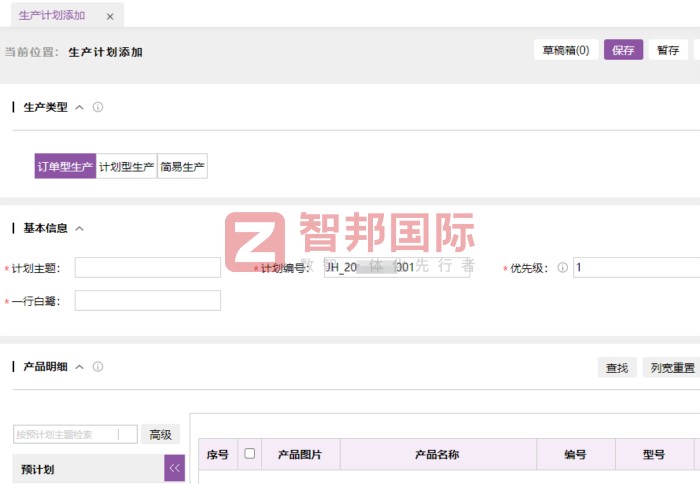Click info icon beside 生产类型 heading
The height and width of the screenshot is (484, 700).
click(98, 107)
